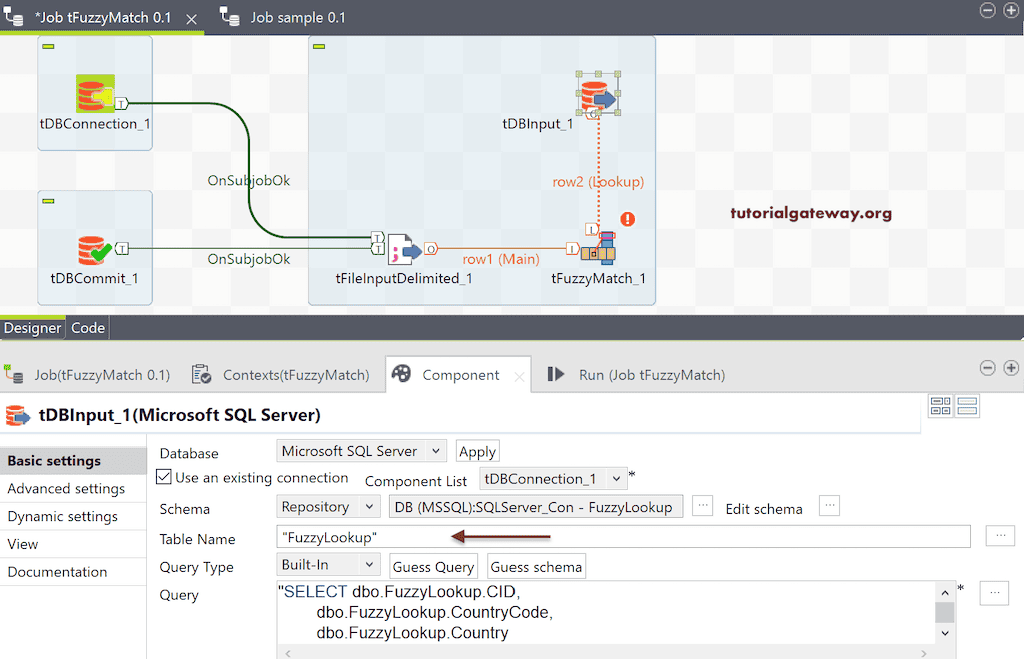1024x659 pixels.
Task: Click the Guess Query button
Action: [x=433, y=566]
